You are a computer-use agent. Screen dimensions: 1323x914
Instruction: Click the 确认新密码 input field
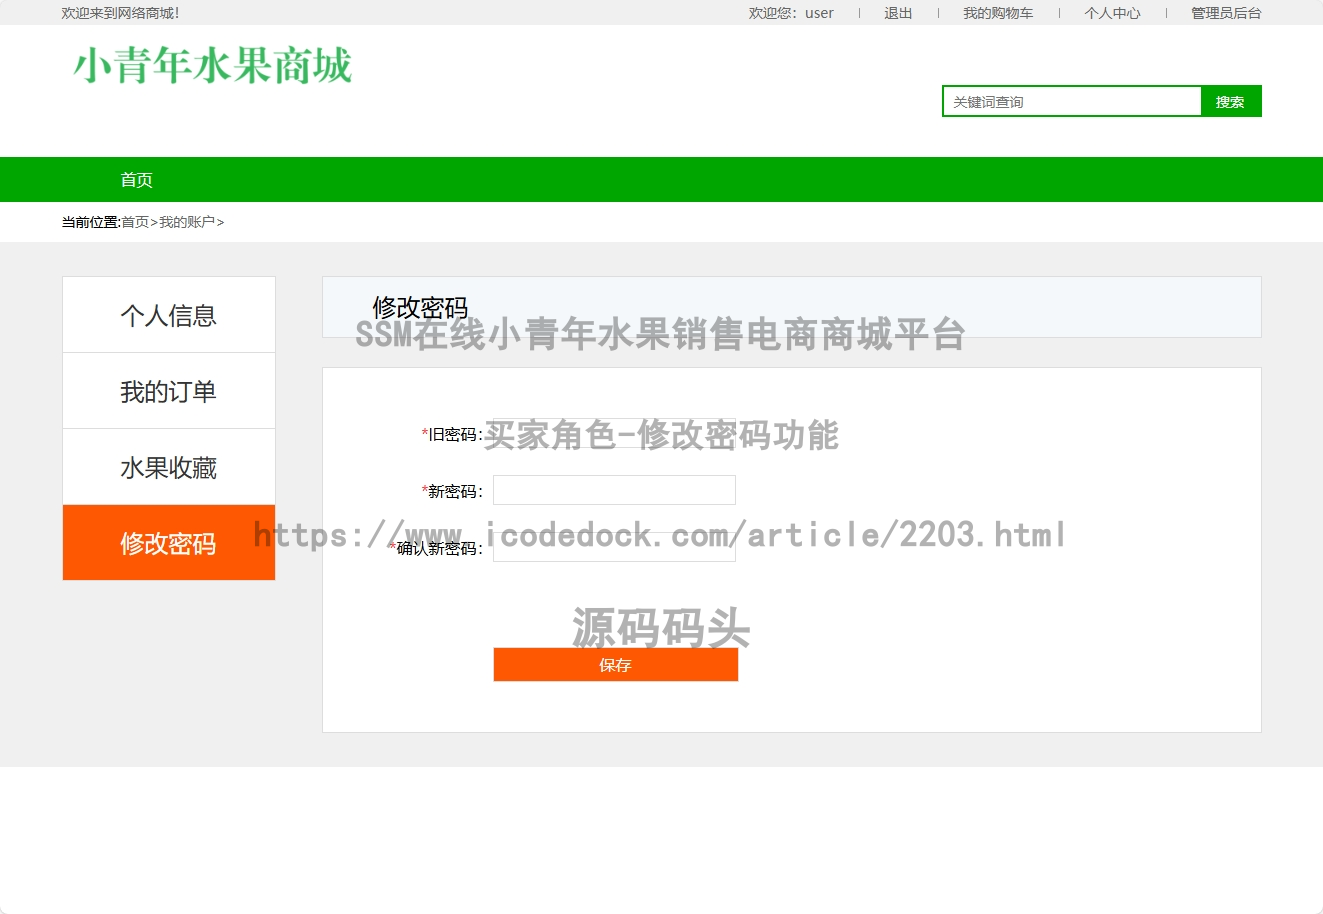[614, 547]
